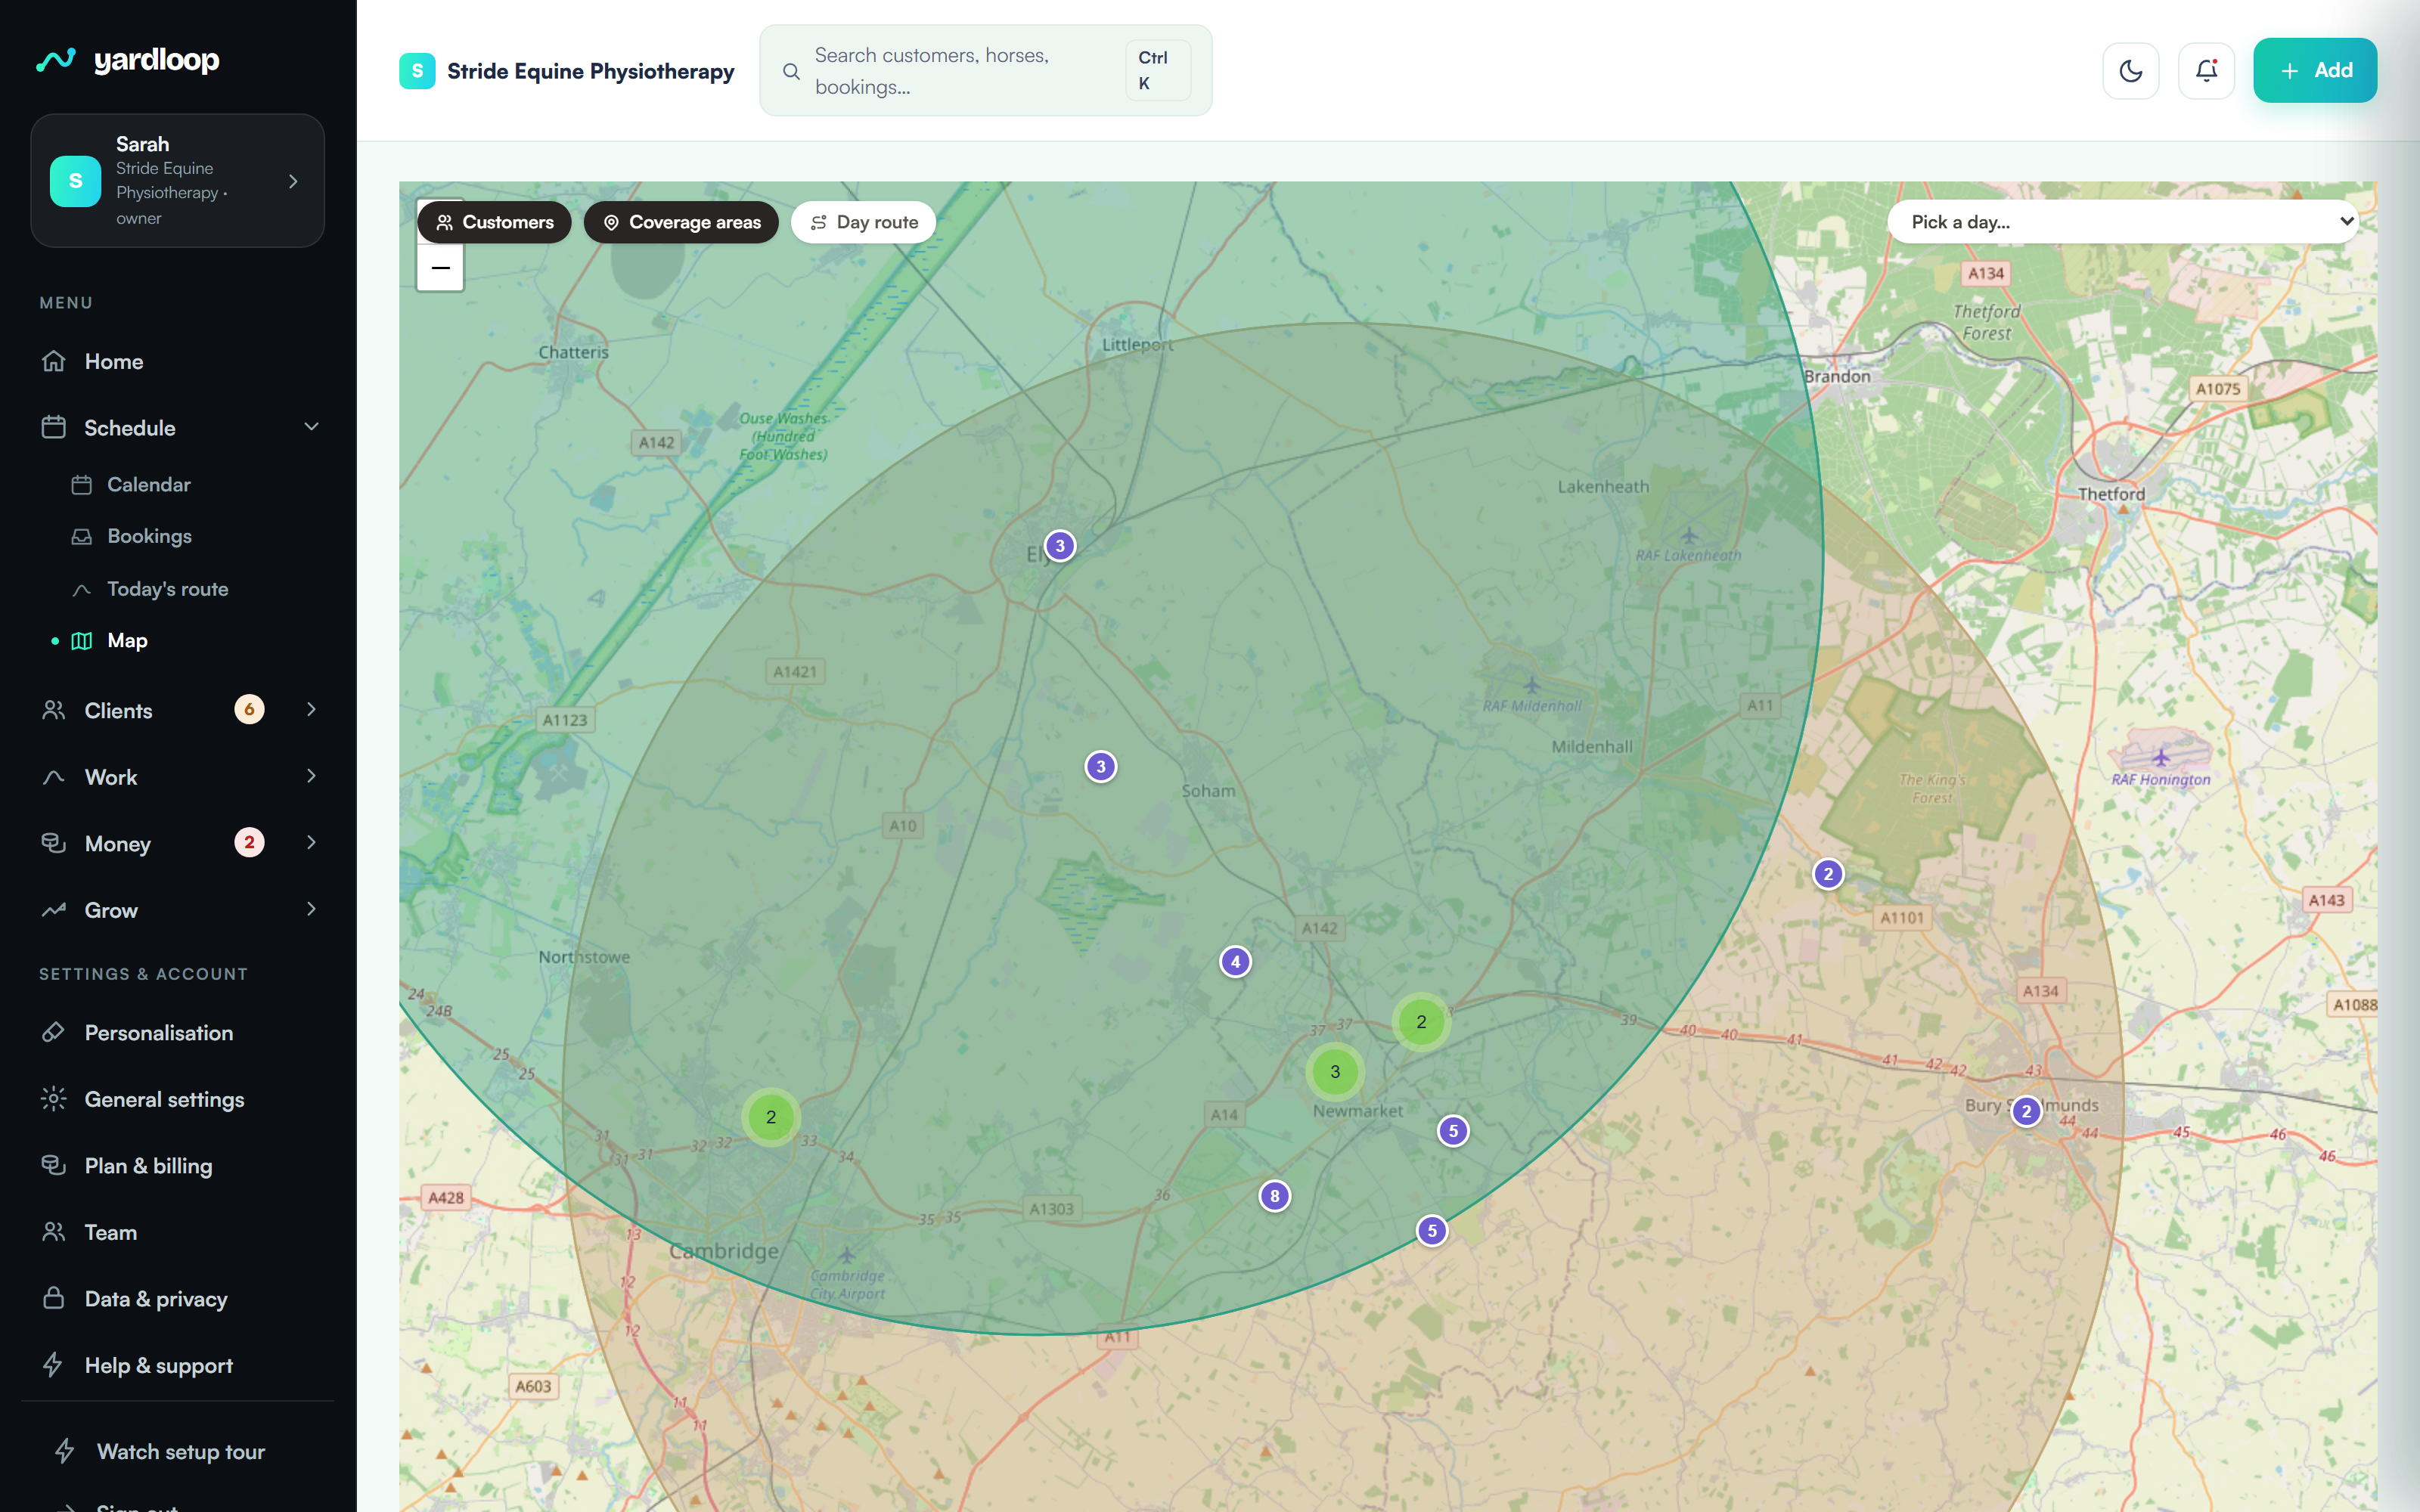Click green cluster 2 near A142
2420x1512 pixels.
point(1421,1022)
